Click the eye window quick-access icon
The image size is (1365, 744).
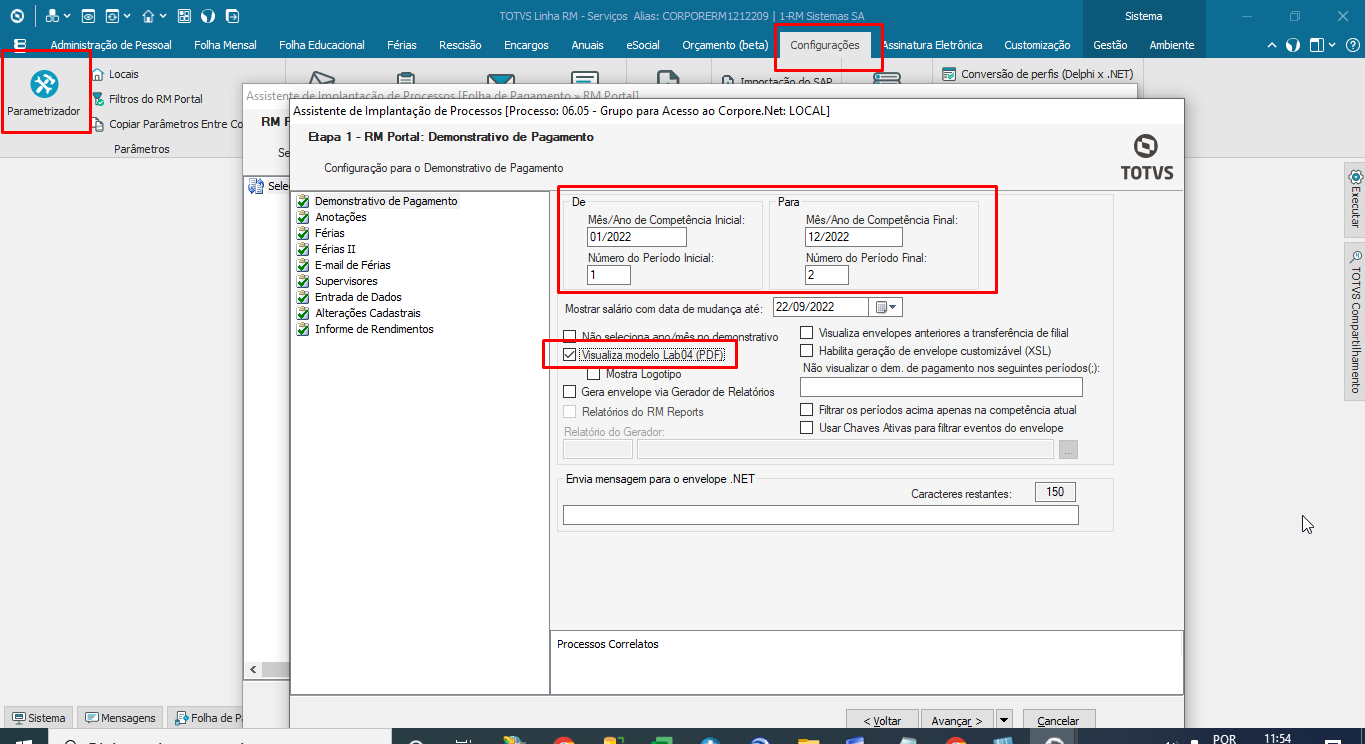tap(88, 16)
